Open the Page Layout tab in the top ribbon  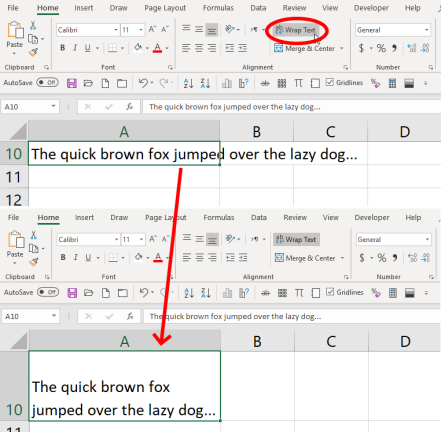point(165,8)
